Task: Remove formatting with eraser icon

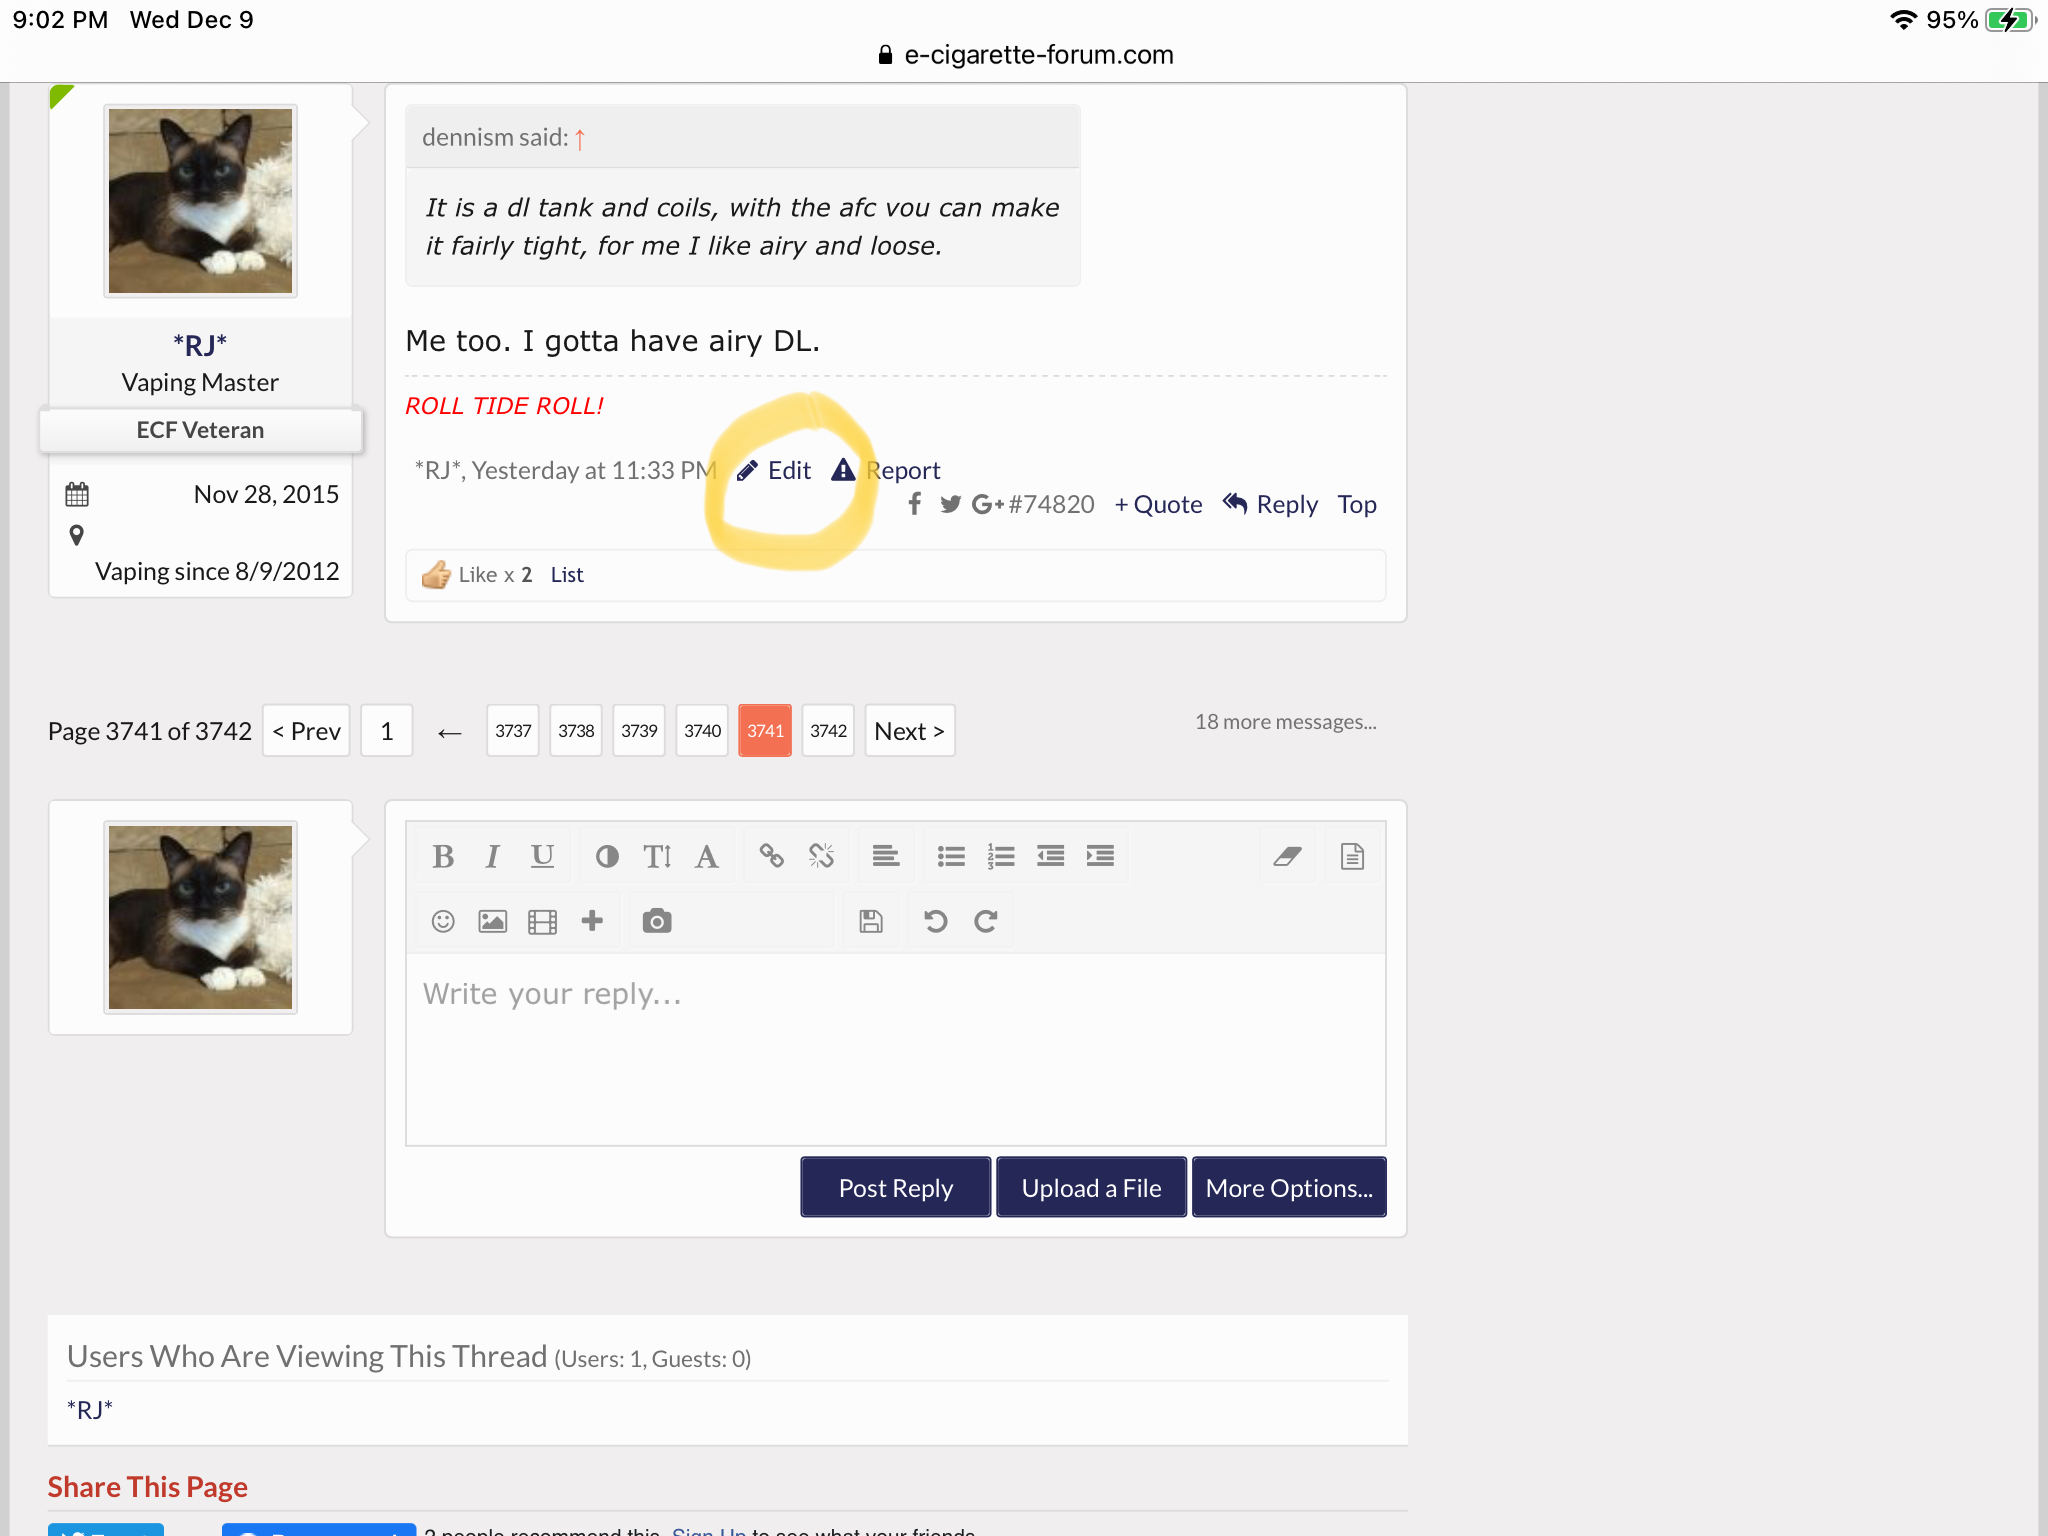Action: tap(1287, 856)
